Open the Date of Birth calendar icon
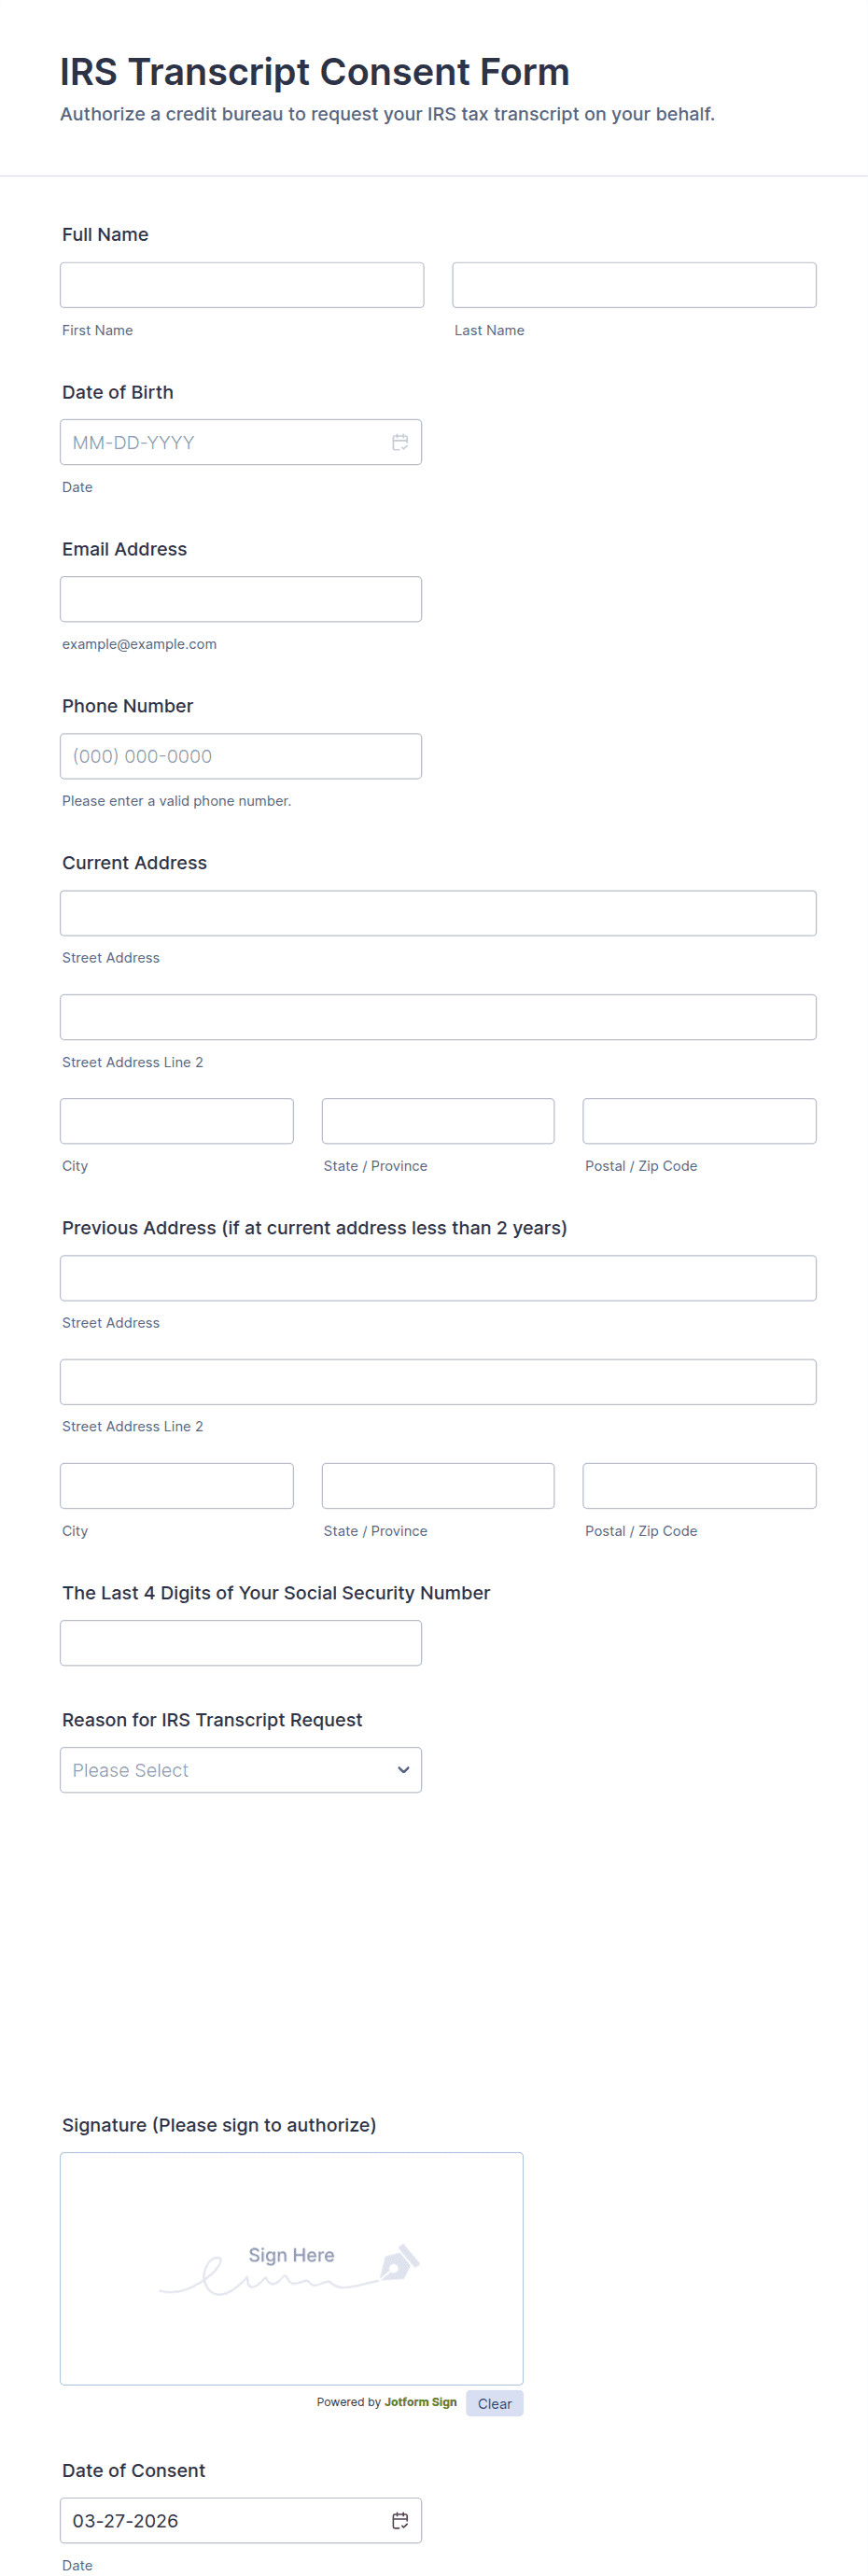The width and height of the screenshot is (868, 2576). [x=400, y=442]
